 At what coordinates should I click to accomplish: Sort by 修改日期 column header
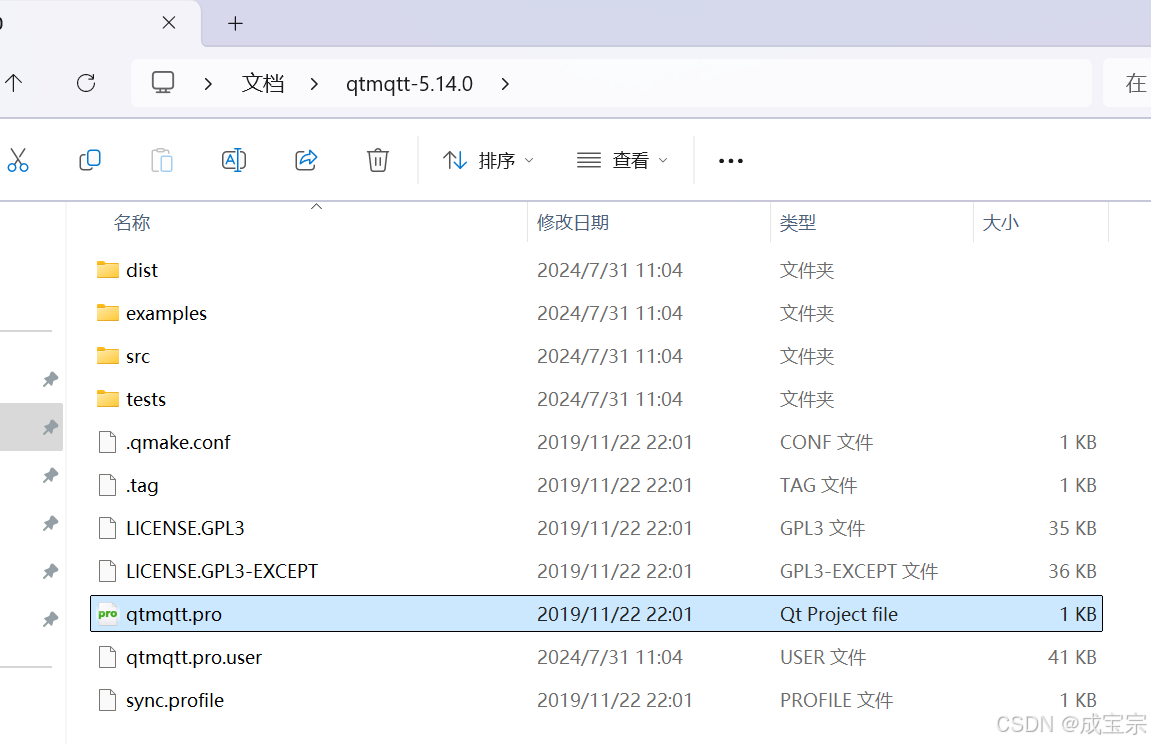pyautogui.click(x=573, y=222)
